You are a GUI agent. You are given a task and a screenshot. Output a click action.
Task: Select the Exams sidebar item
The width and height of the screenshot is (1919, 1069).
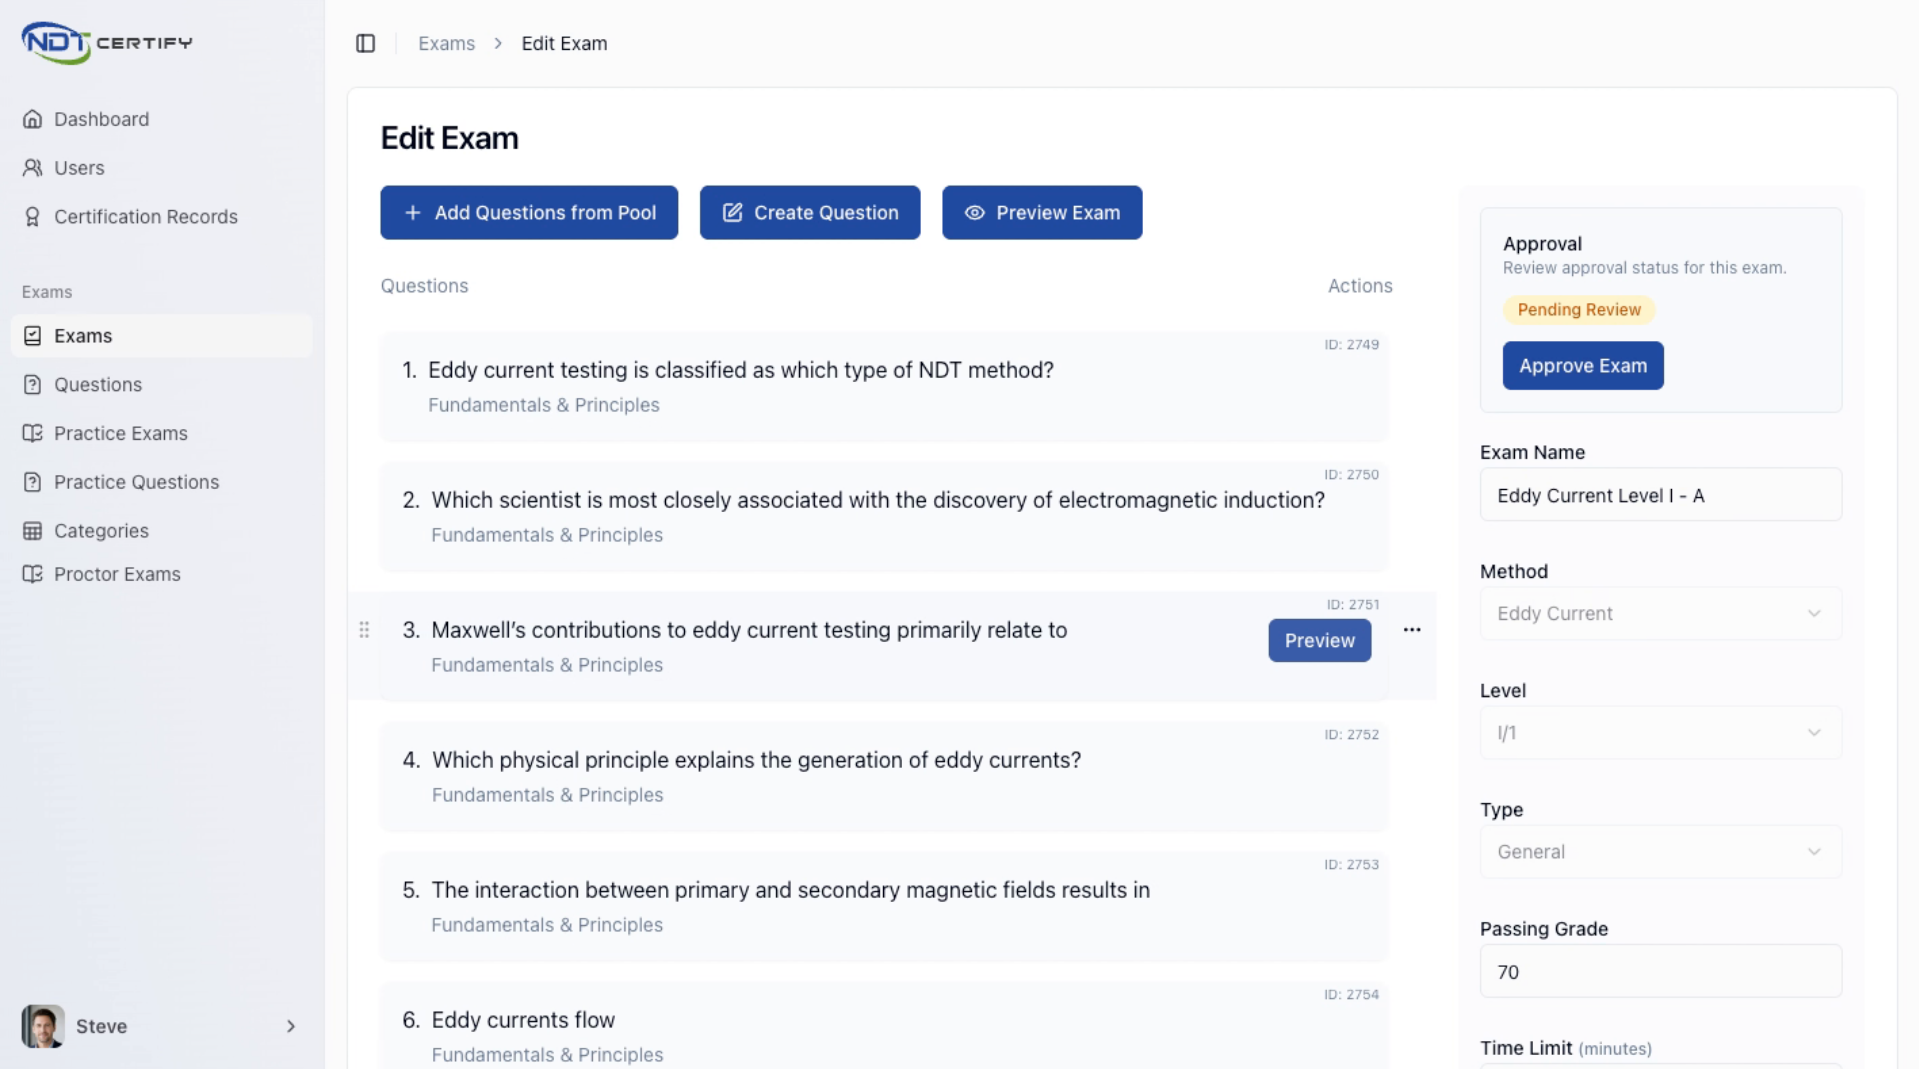coord(162,336)
